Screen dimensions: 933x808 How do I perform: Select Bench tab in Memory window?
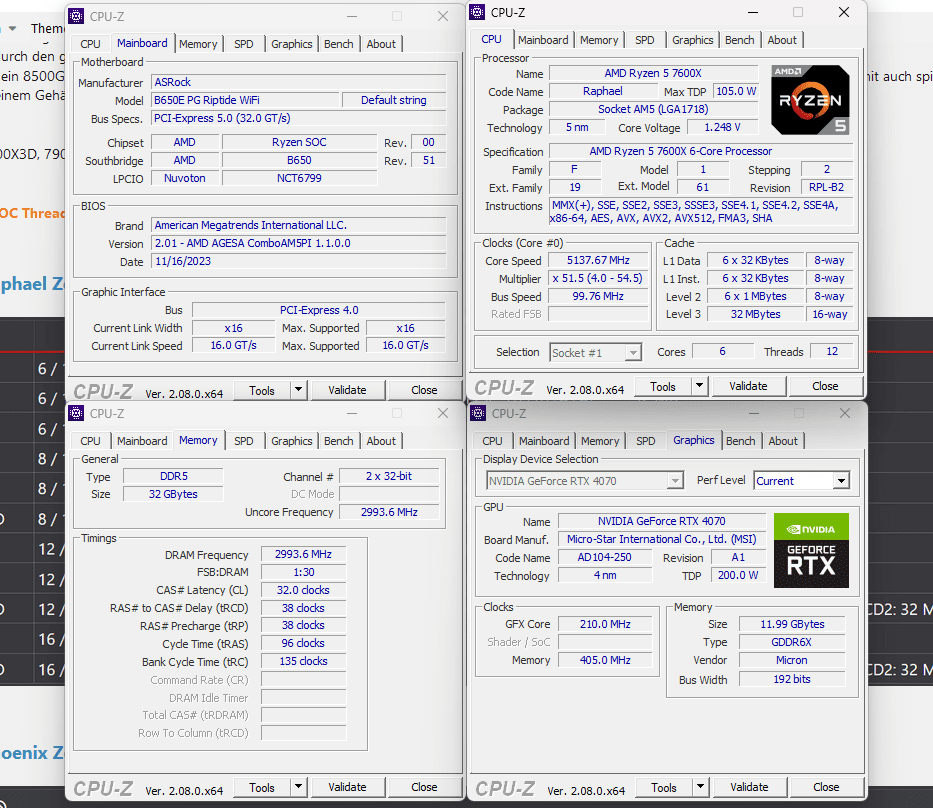point(339,441)
